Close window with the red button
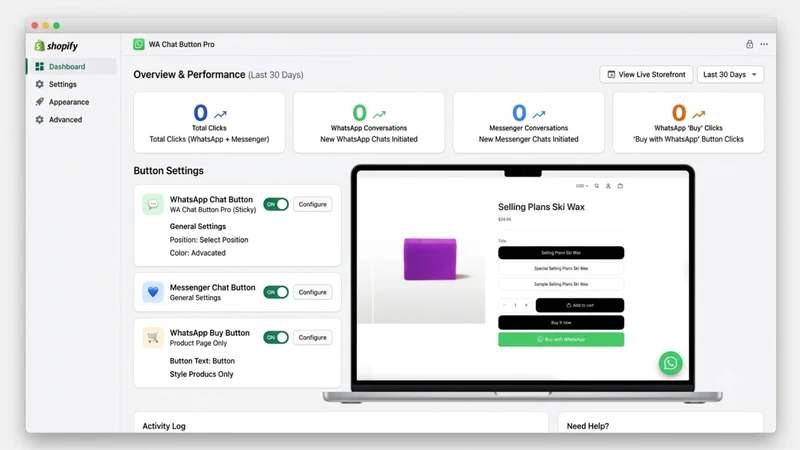800x450 pixels. 35,26
